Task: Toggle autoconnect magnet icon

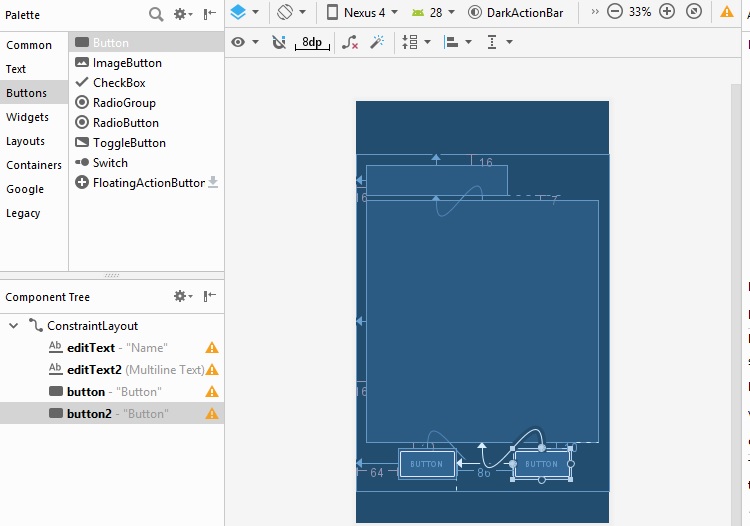Action: pos(279,42)
